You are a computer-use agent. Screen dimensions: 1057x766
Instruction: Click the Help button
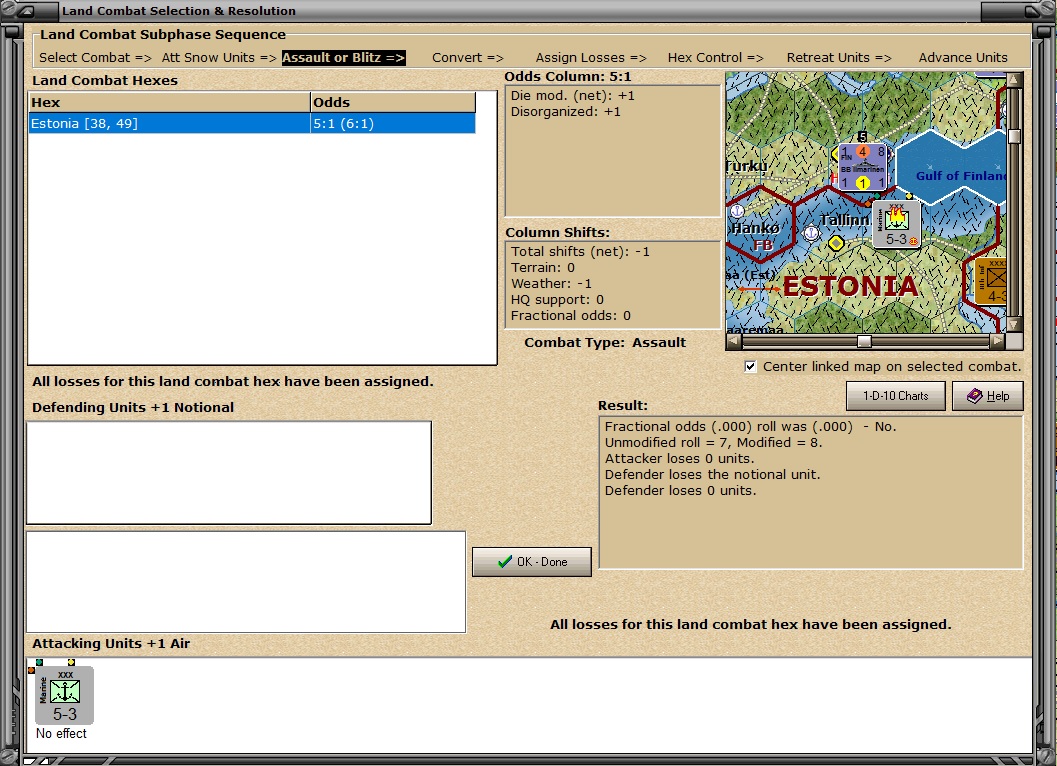(988, 396)
